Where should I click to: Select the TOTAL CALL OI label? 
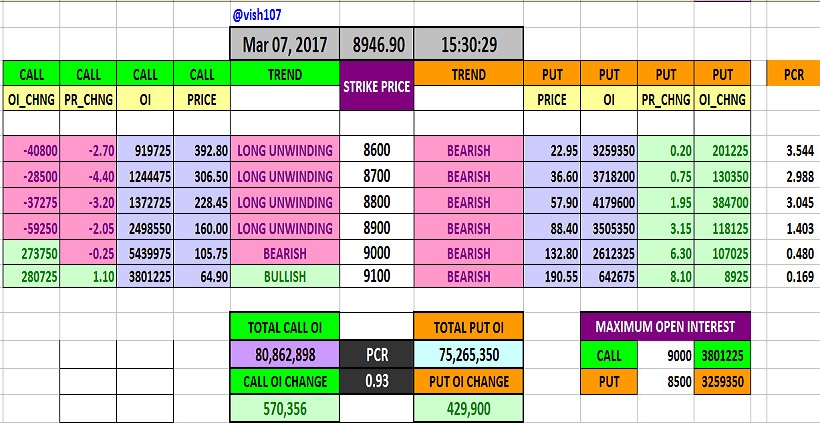pyautogui.click(x=285, y=326)
